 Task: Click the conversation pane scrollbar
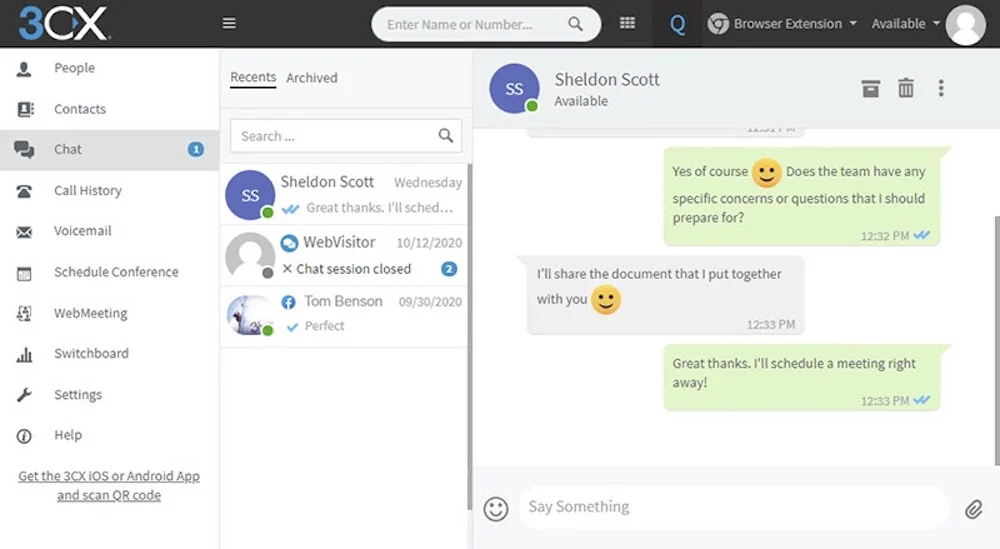pyautogui.click(x=996, y=341)
